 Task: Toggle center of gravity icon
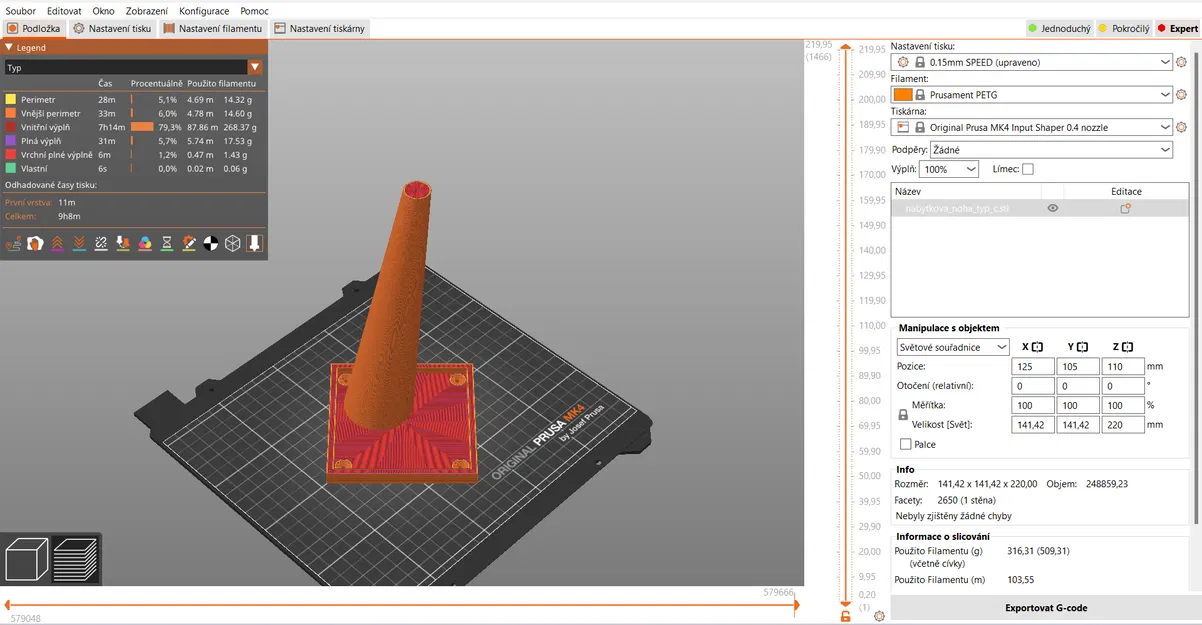211,243
